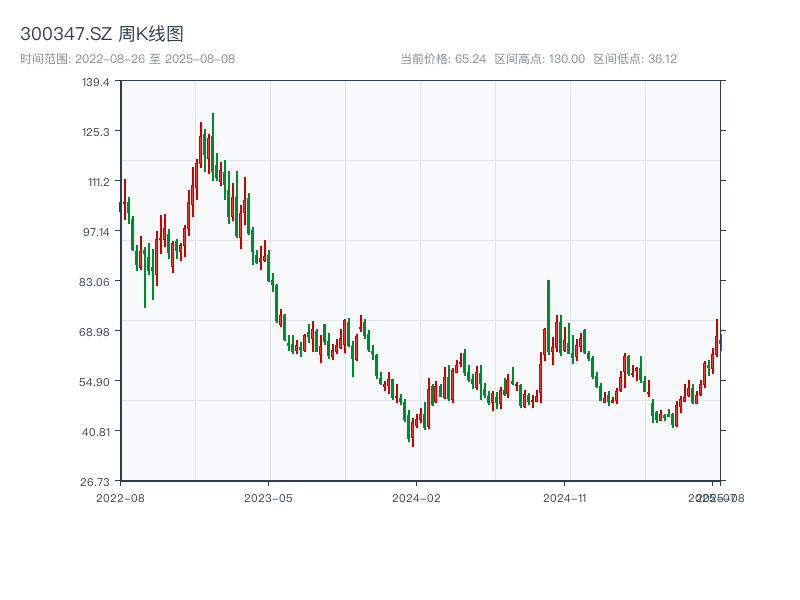Image resolution: width=800 pixels, height=600 pixels.
Task: Click the y-axis value 26.73
Action: pos(95,482)
